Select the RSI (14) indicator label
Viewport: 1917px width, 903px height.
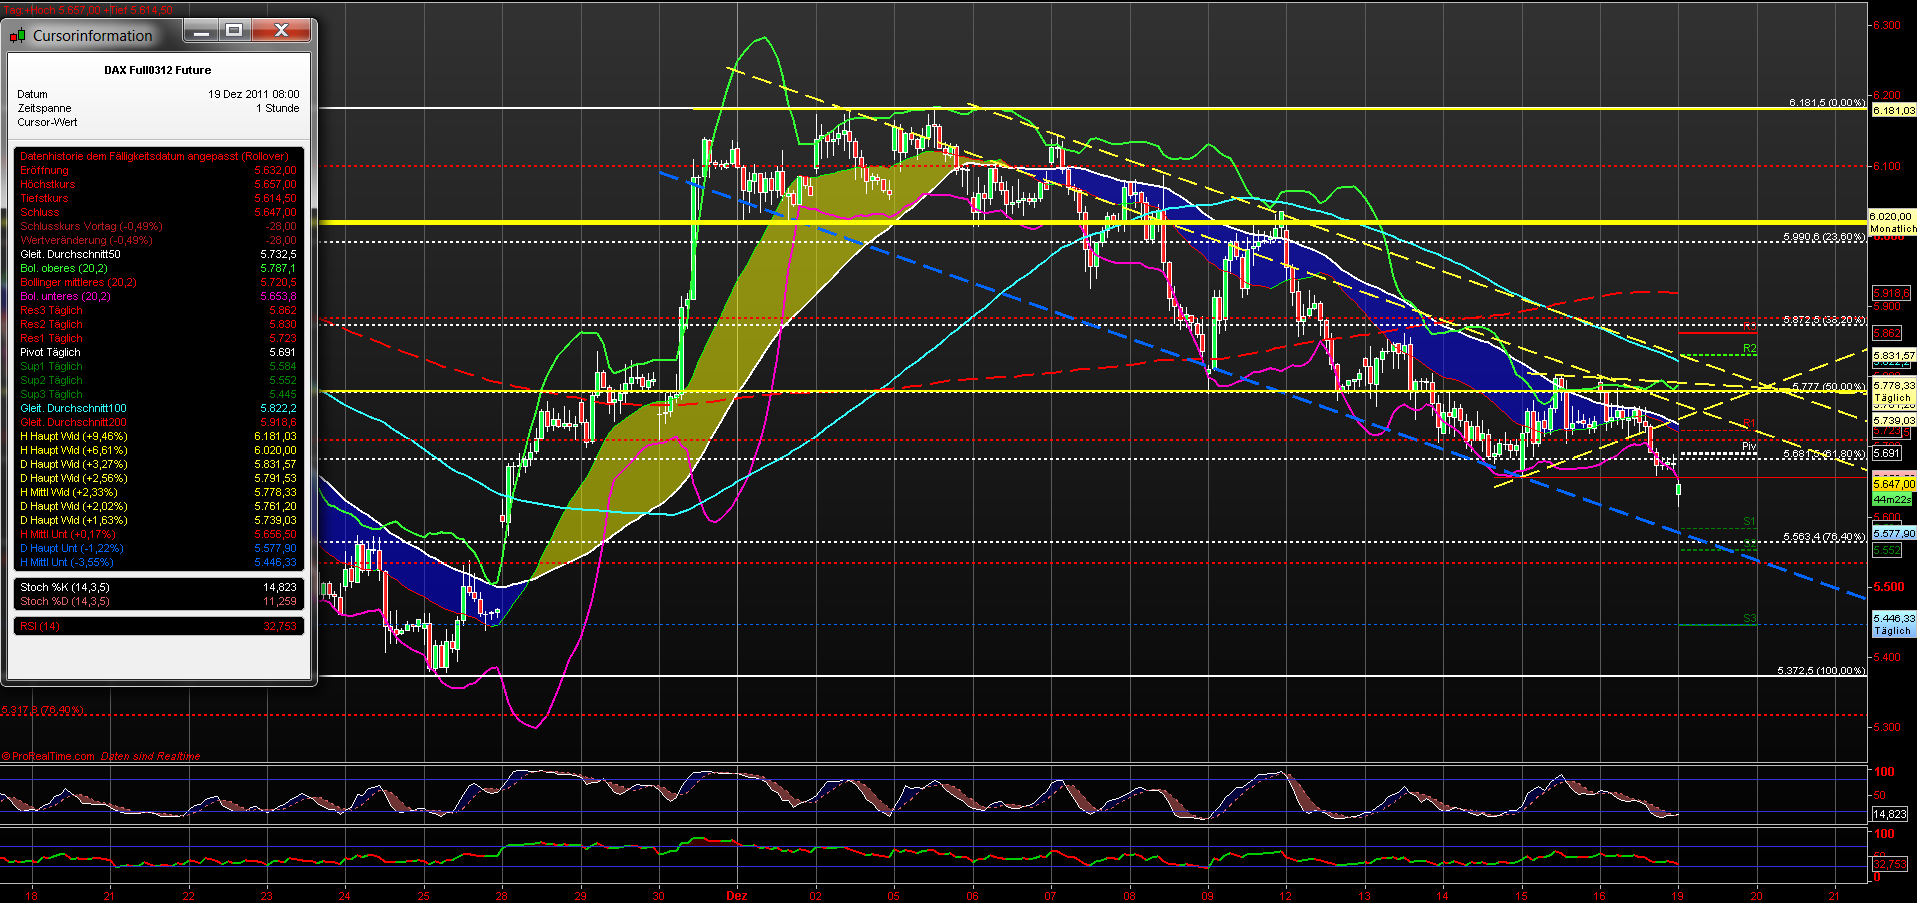[40, 625]
